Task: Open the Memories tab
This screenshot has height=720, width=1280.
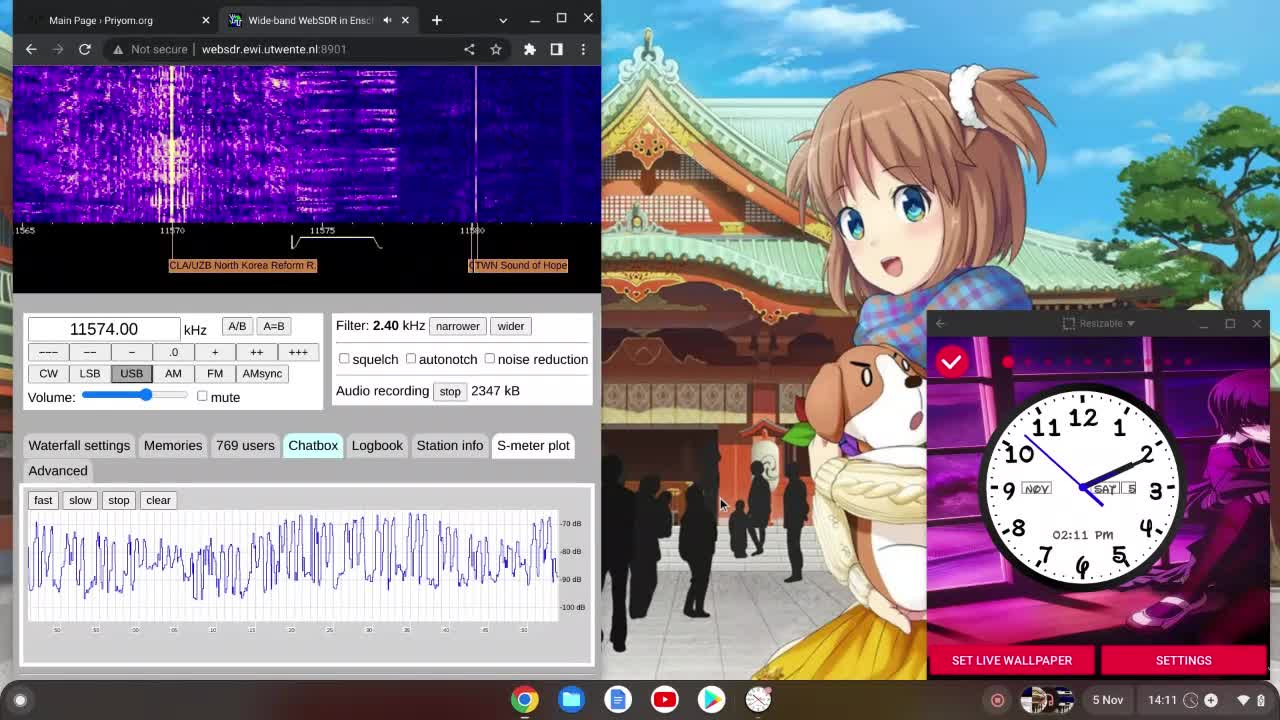Action: (x=173, y=446)
